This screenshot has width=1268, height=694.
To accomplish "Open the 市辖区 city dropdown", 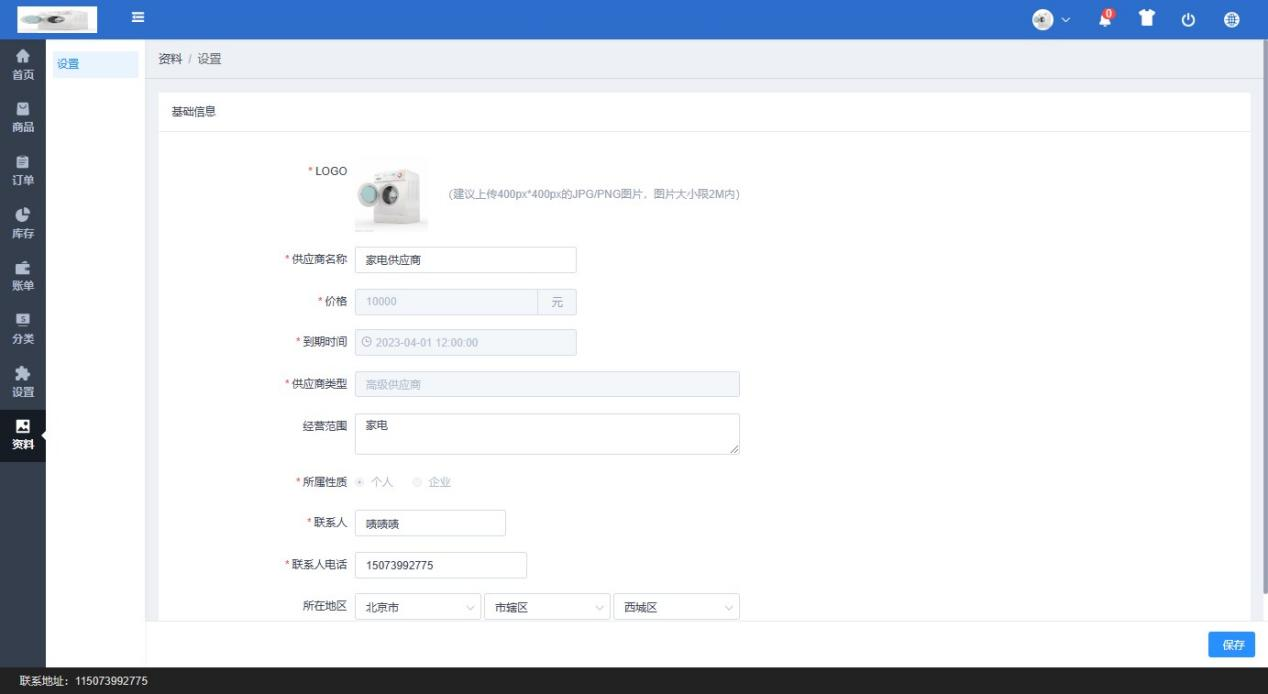I will (x=547, y=607).
